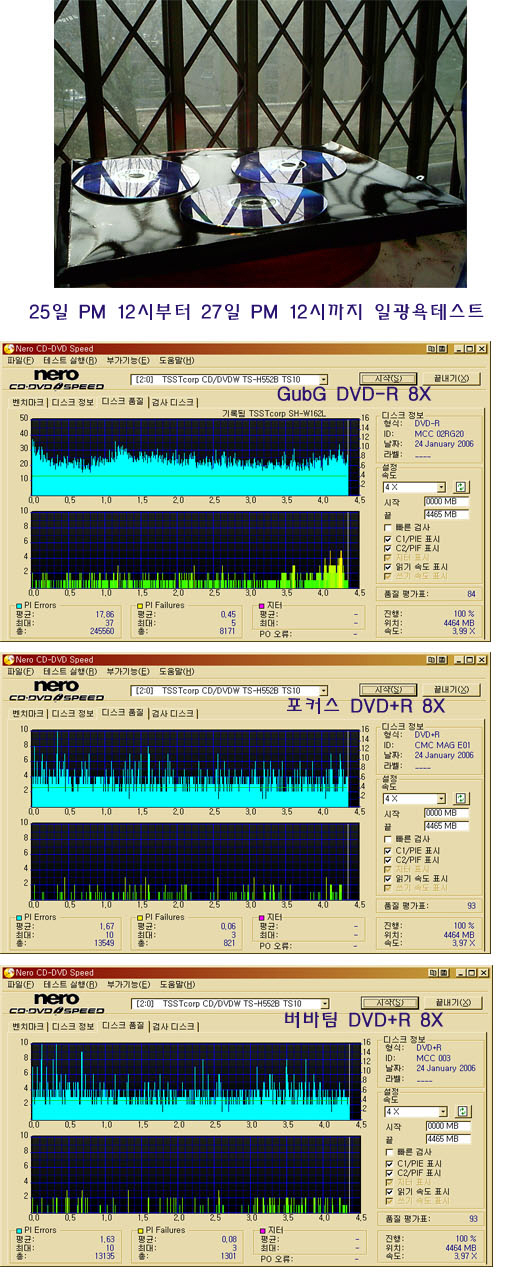Screen dimensions: 530x1276
Task: Click the Nero app icon in 버바팀 DVD+R window title bar
Action: [x=9, y=972]
